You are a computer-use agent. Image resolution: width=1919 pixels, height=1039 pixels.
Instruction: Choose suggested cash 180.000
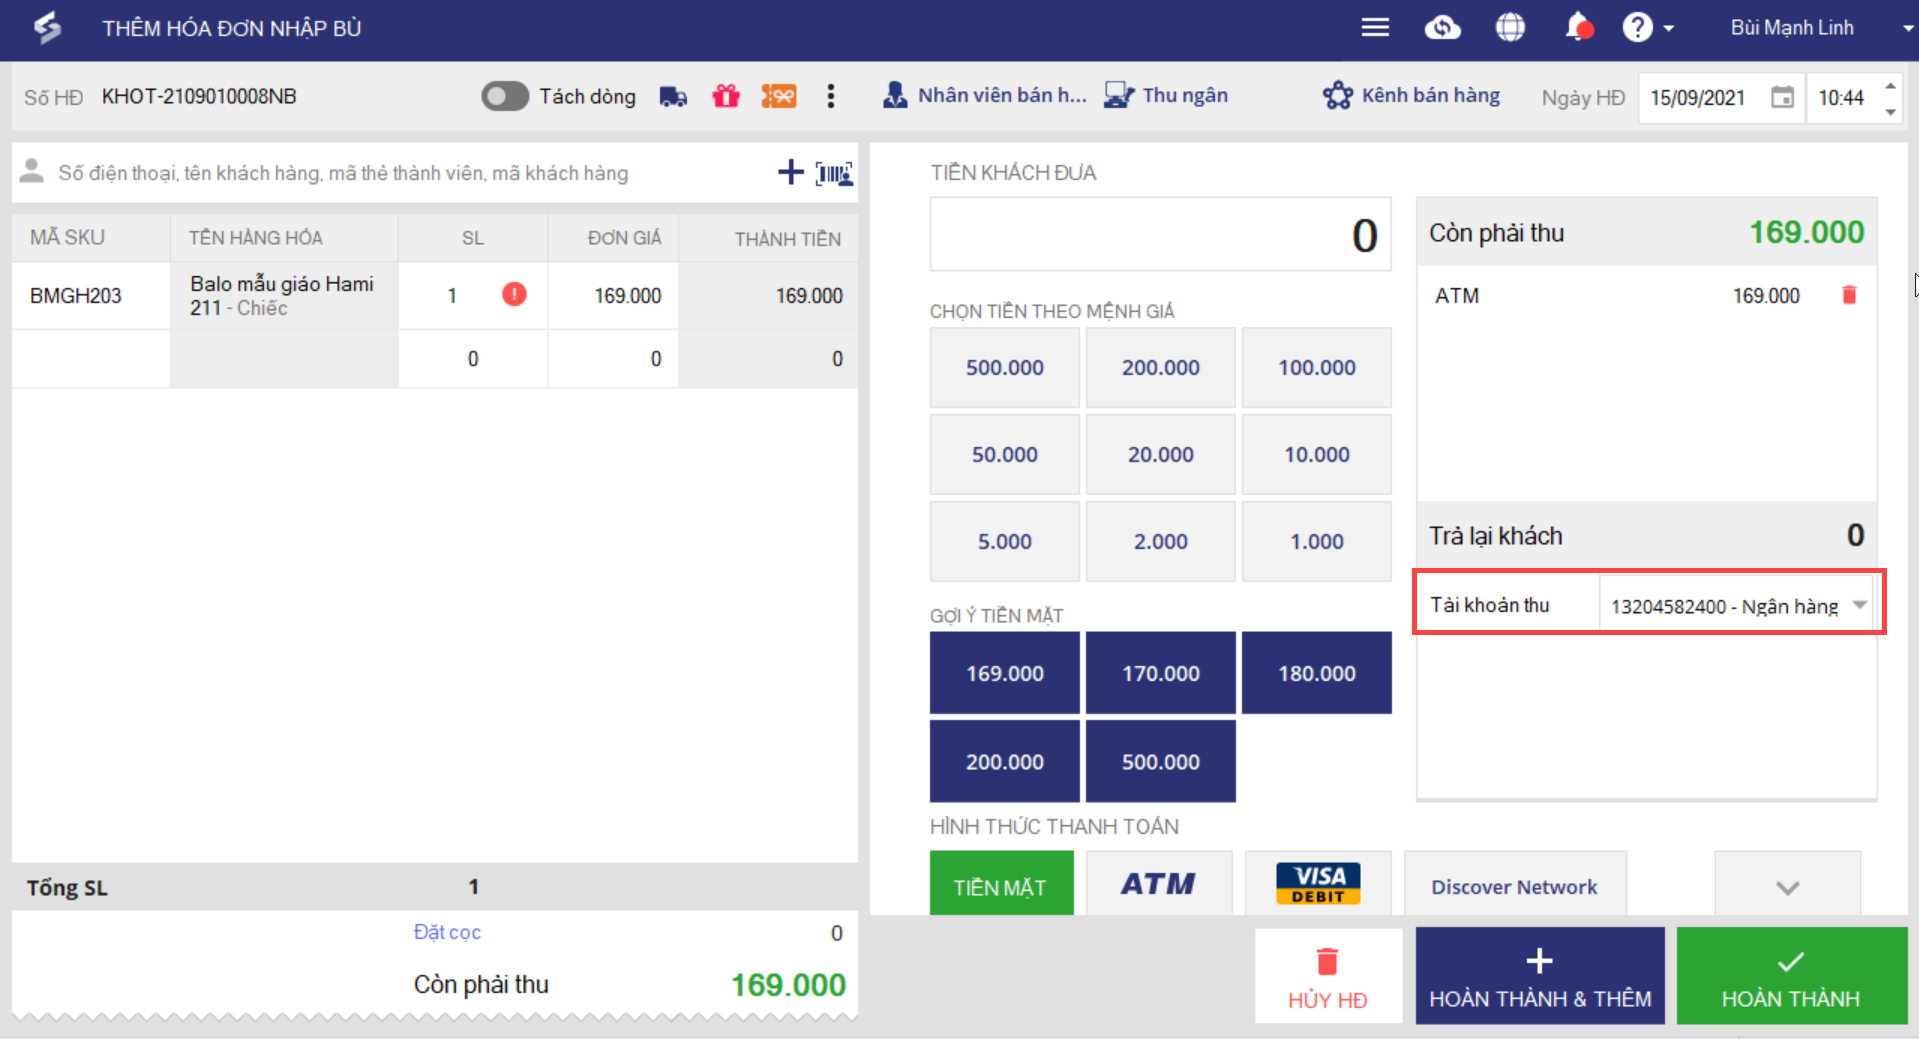(1316, 673)
